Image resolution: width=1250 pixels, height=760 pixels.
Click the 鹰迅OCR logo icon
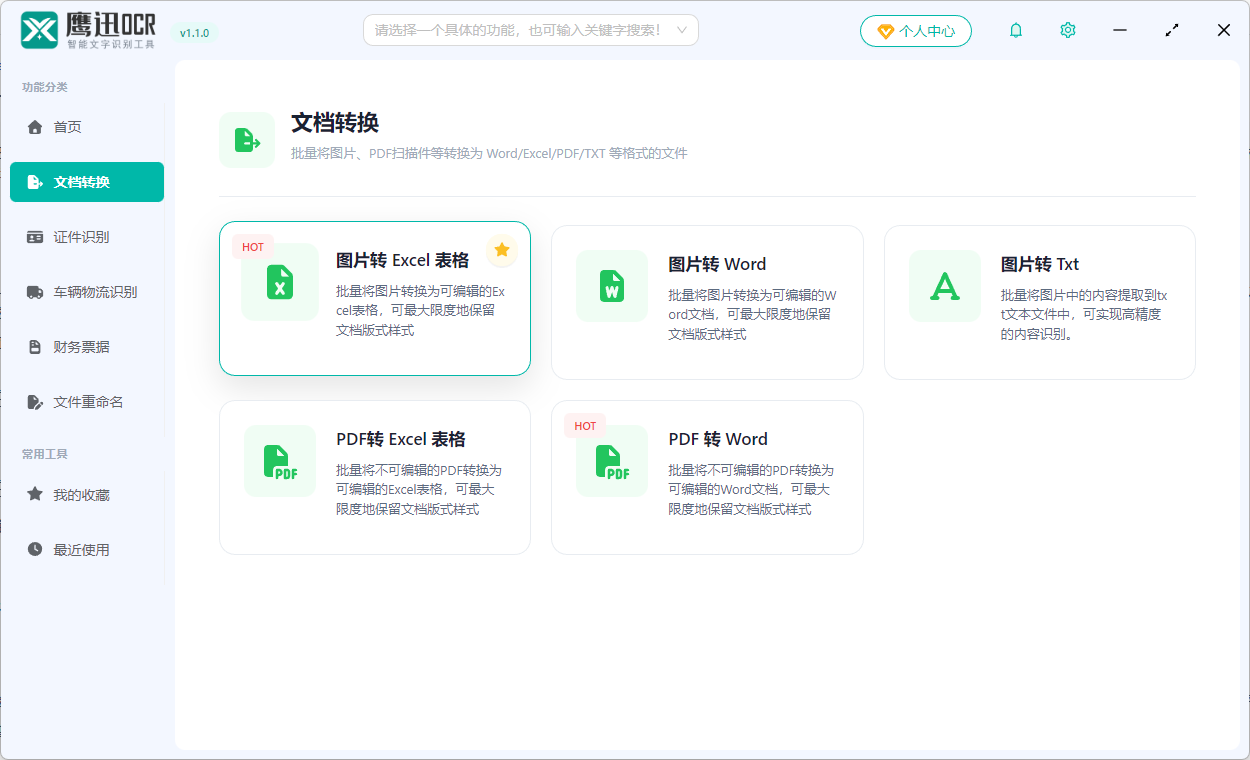(x=39, y=30)
